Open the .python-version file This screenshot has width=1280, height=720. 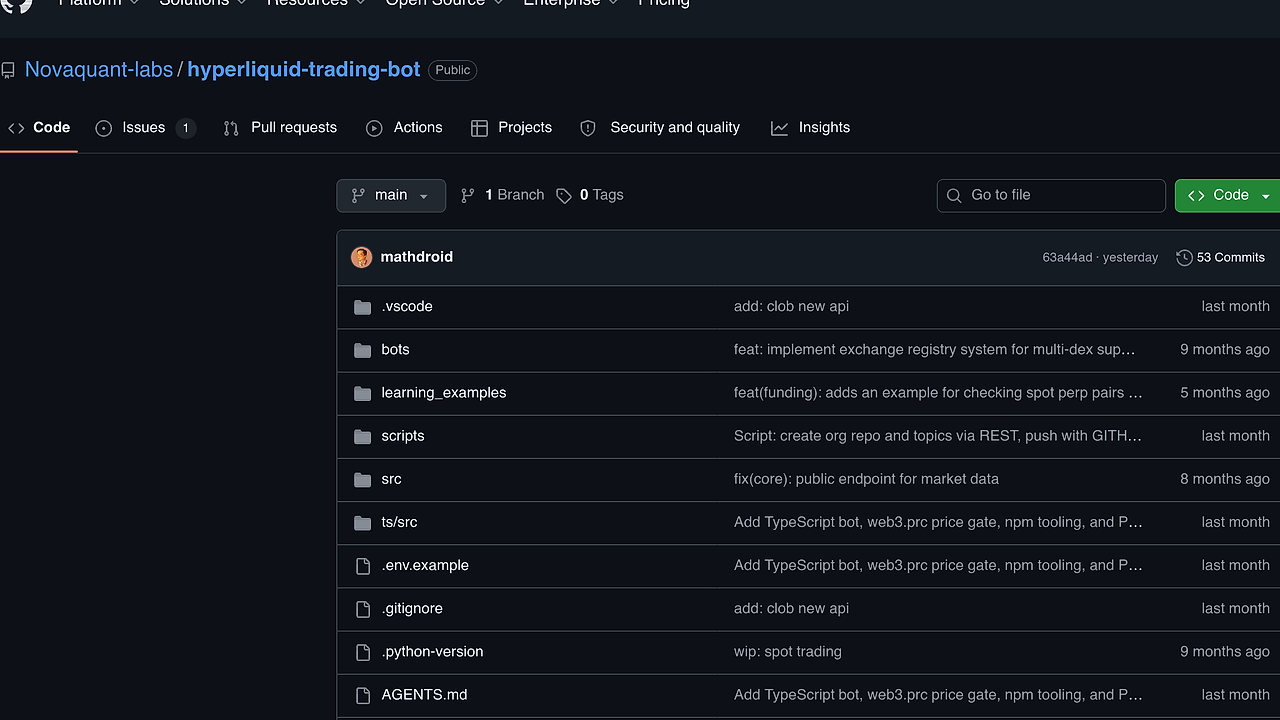[x=432, y=651]
